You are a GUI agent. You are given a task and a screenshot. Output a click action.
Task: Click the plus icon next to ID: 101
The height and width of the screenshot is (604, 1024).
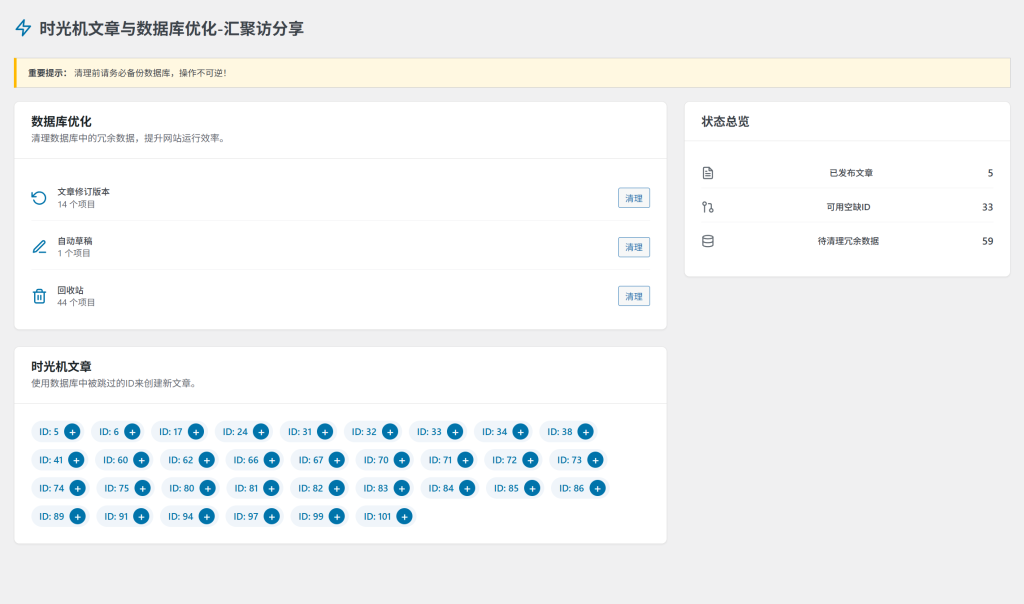[x=403, y=516]
